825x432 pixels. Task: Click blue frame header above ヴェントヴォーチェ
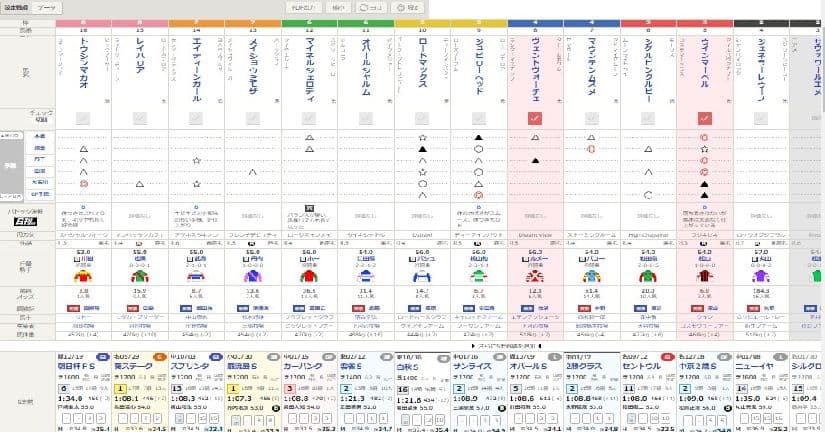click(x=536, y=23)
